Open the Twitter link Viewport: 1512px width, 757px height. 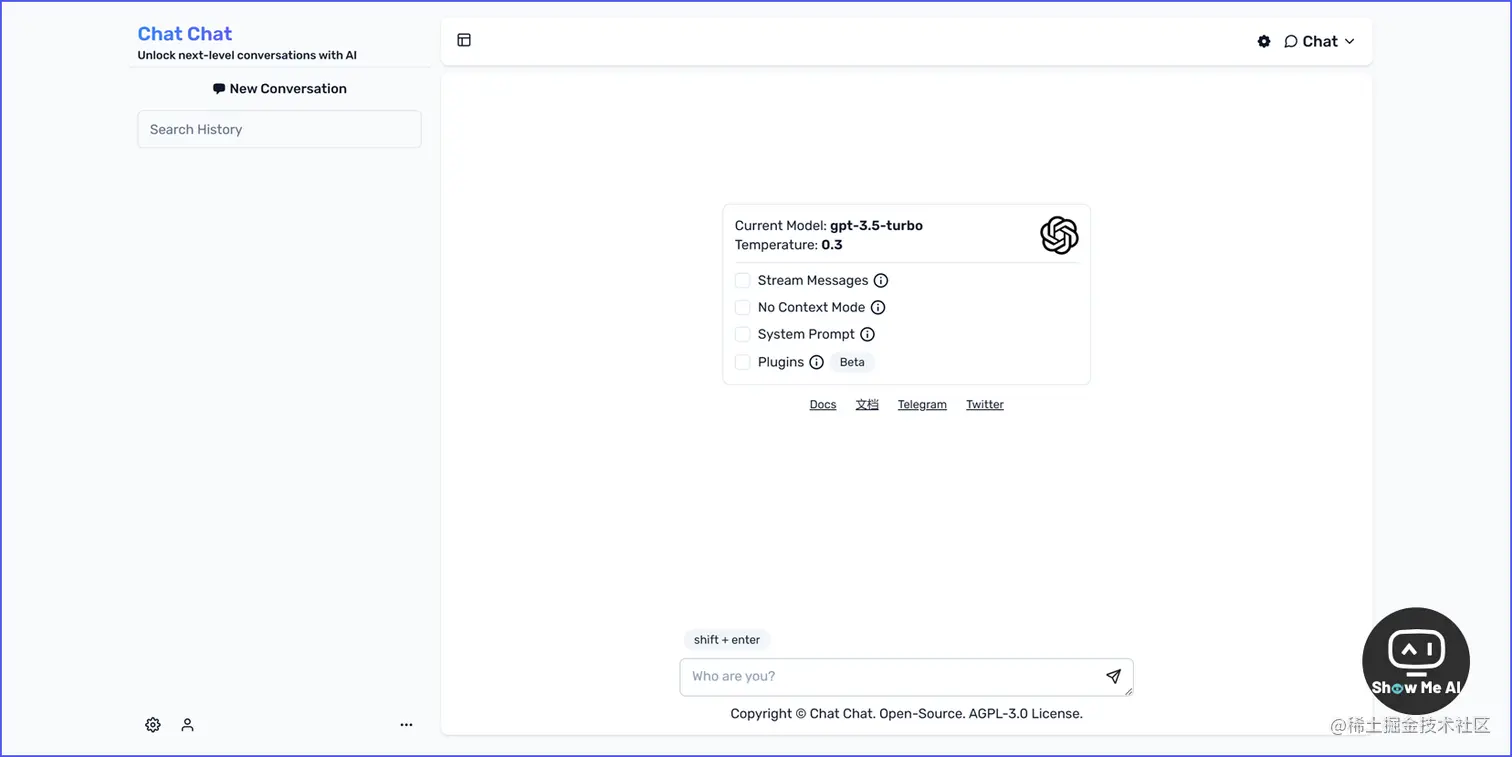point(985,405)
